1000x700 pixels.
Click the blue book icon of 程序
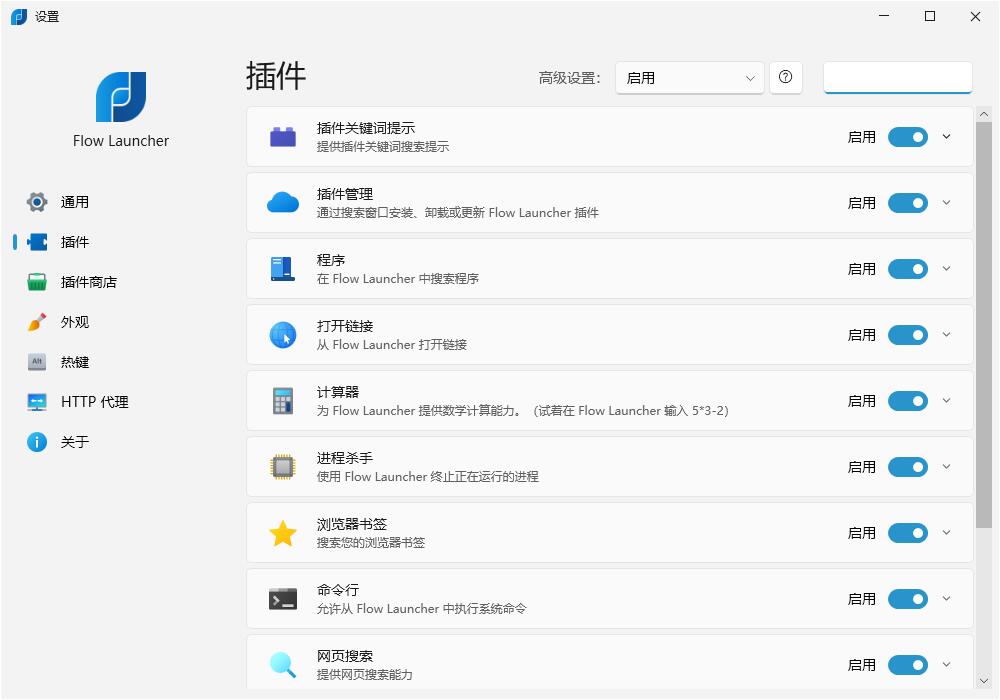click(x=283, y=269)
